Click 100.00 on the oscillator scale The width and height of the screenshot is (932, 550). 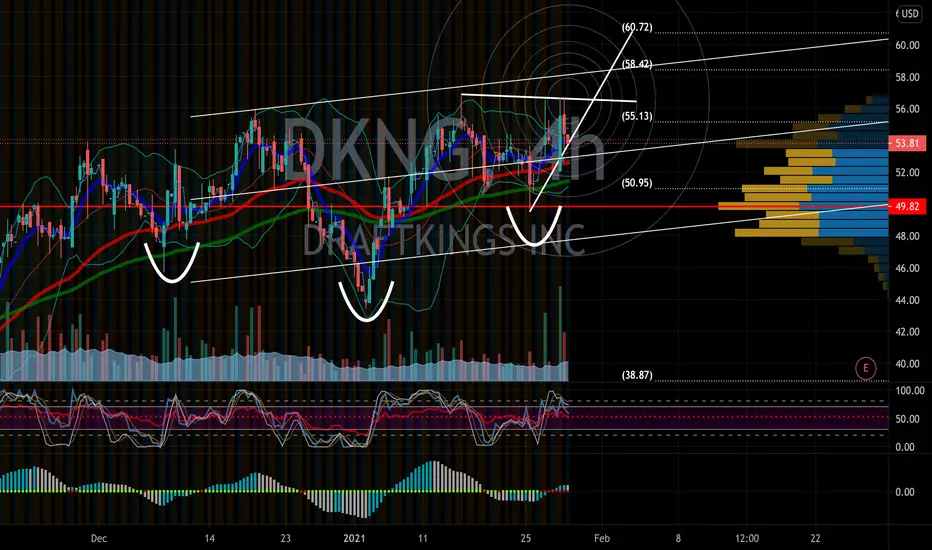click(x=910, y=391)
